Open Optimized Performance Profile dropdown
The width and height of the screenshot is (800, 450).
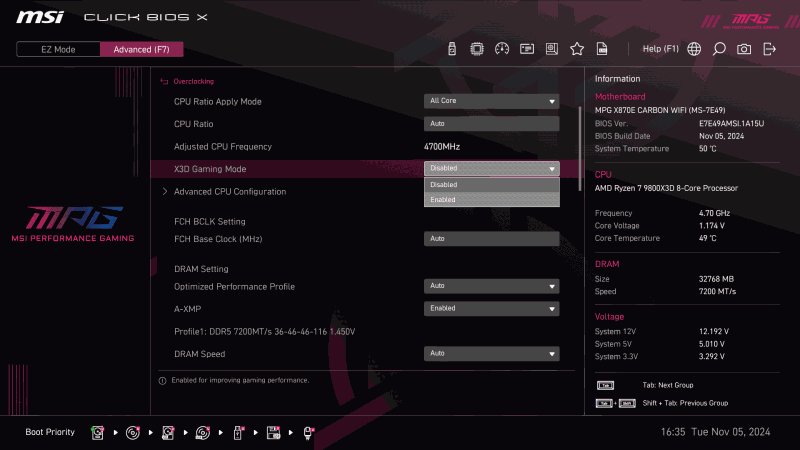492,286
